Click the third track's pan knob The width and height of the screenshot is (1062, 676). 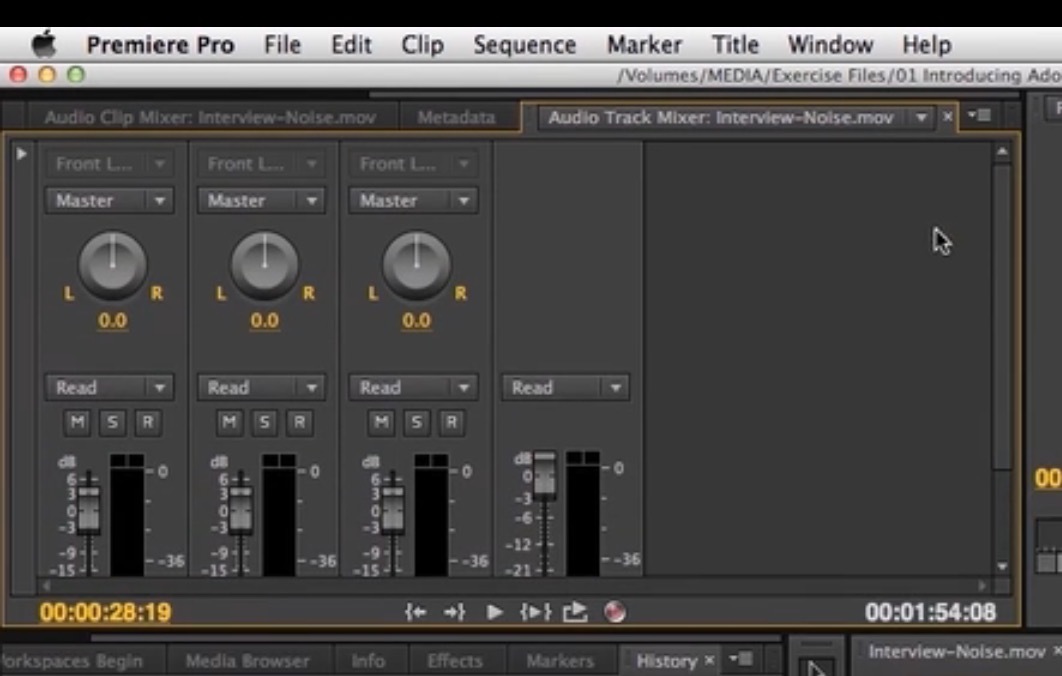416,266
